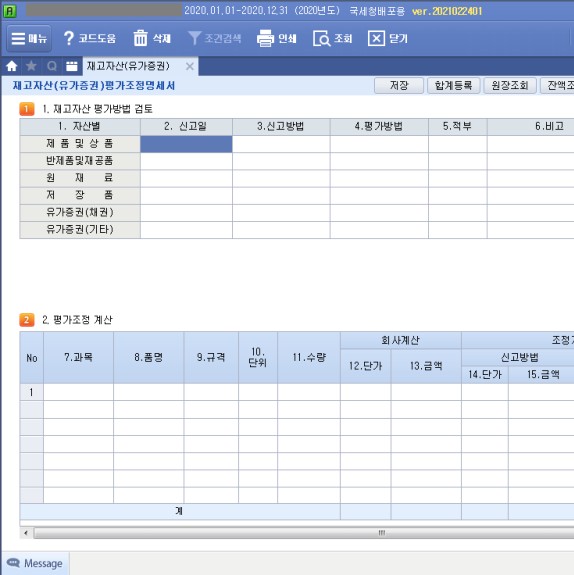
Task: Click the 삭제 trash can icon
Action: coord(140,38)
